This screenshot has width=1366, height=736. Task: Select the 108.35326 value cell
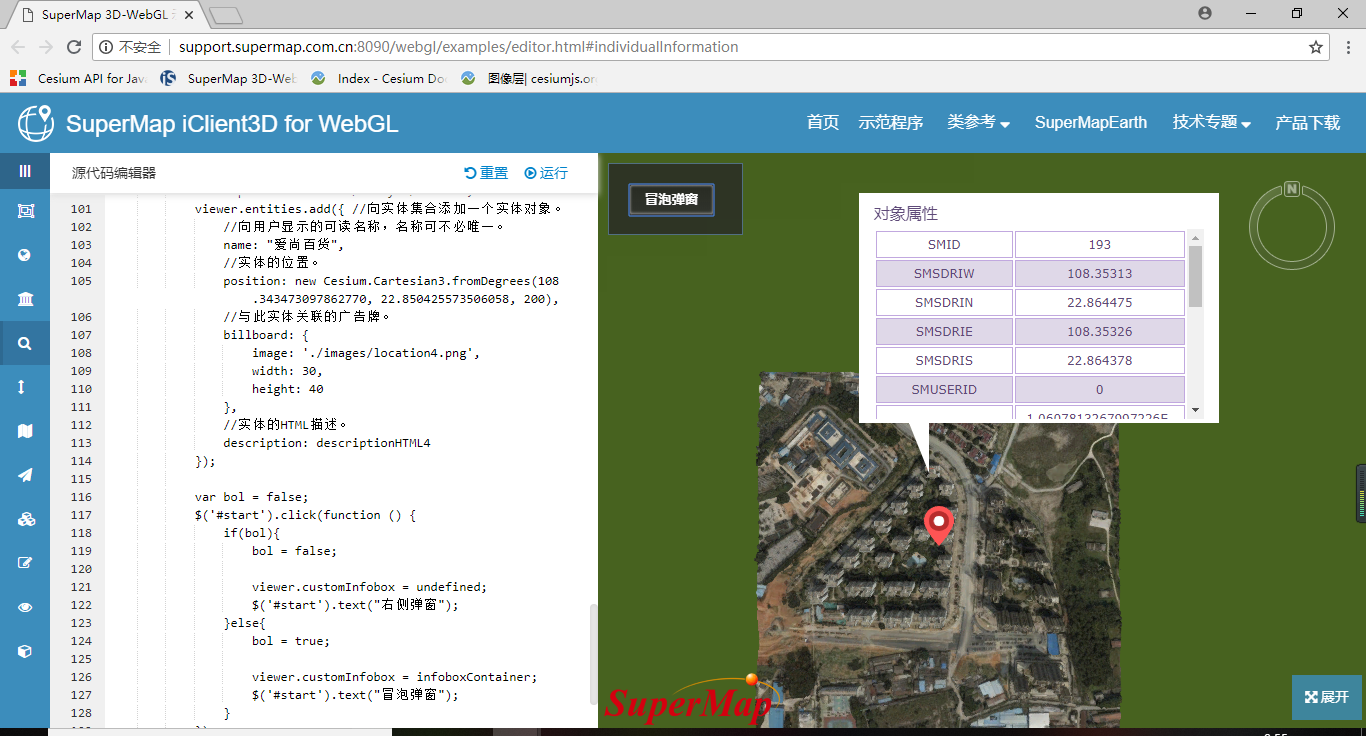coord(1100,332)
